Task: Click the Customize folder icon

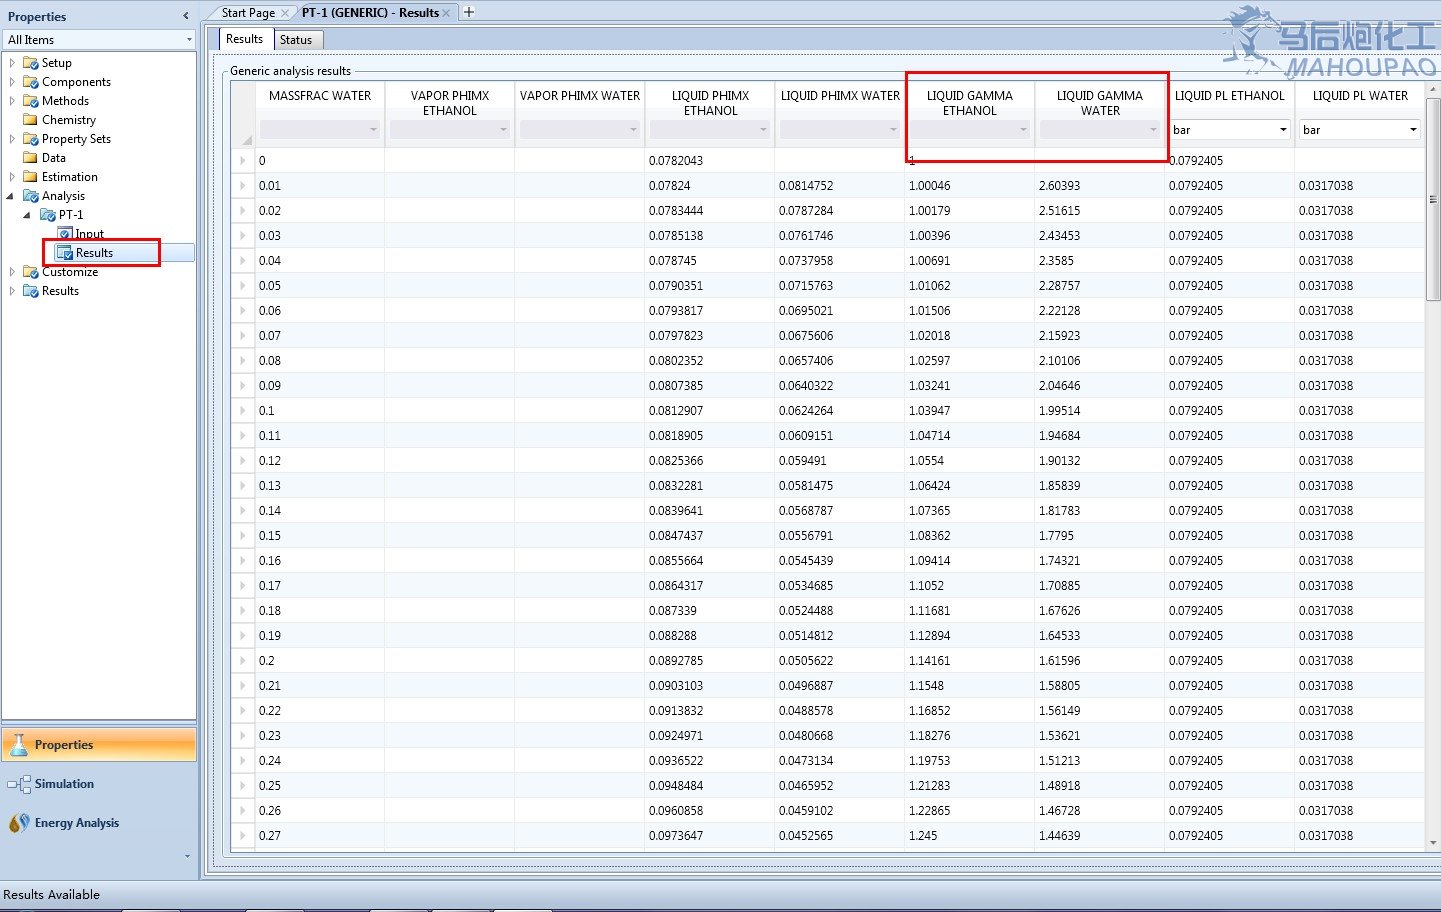Action: 30,272
